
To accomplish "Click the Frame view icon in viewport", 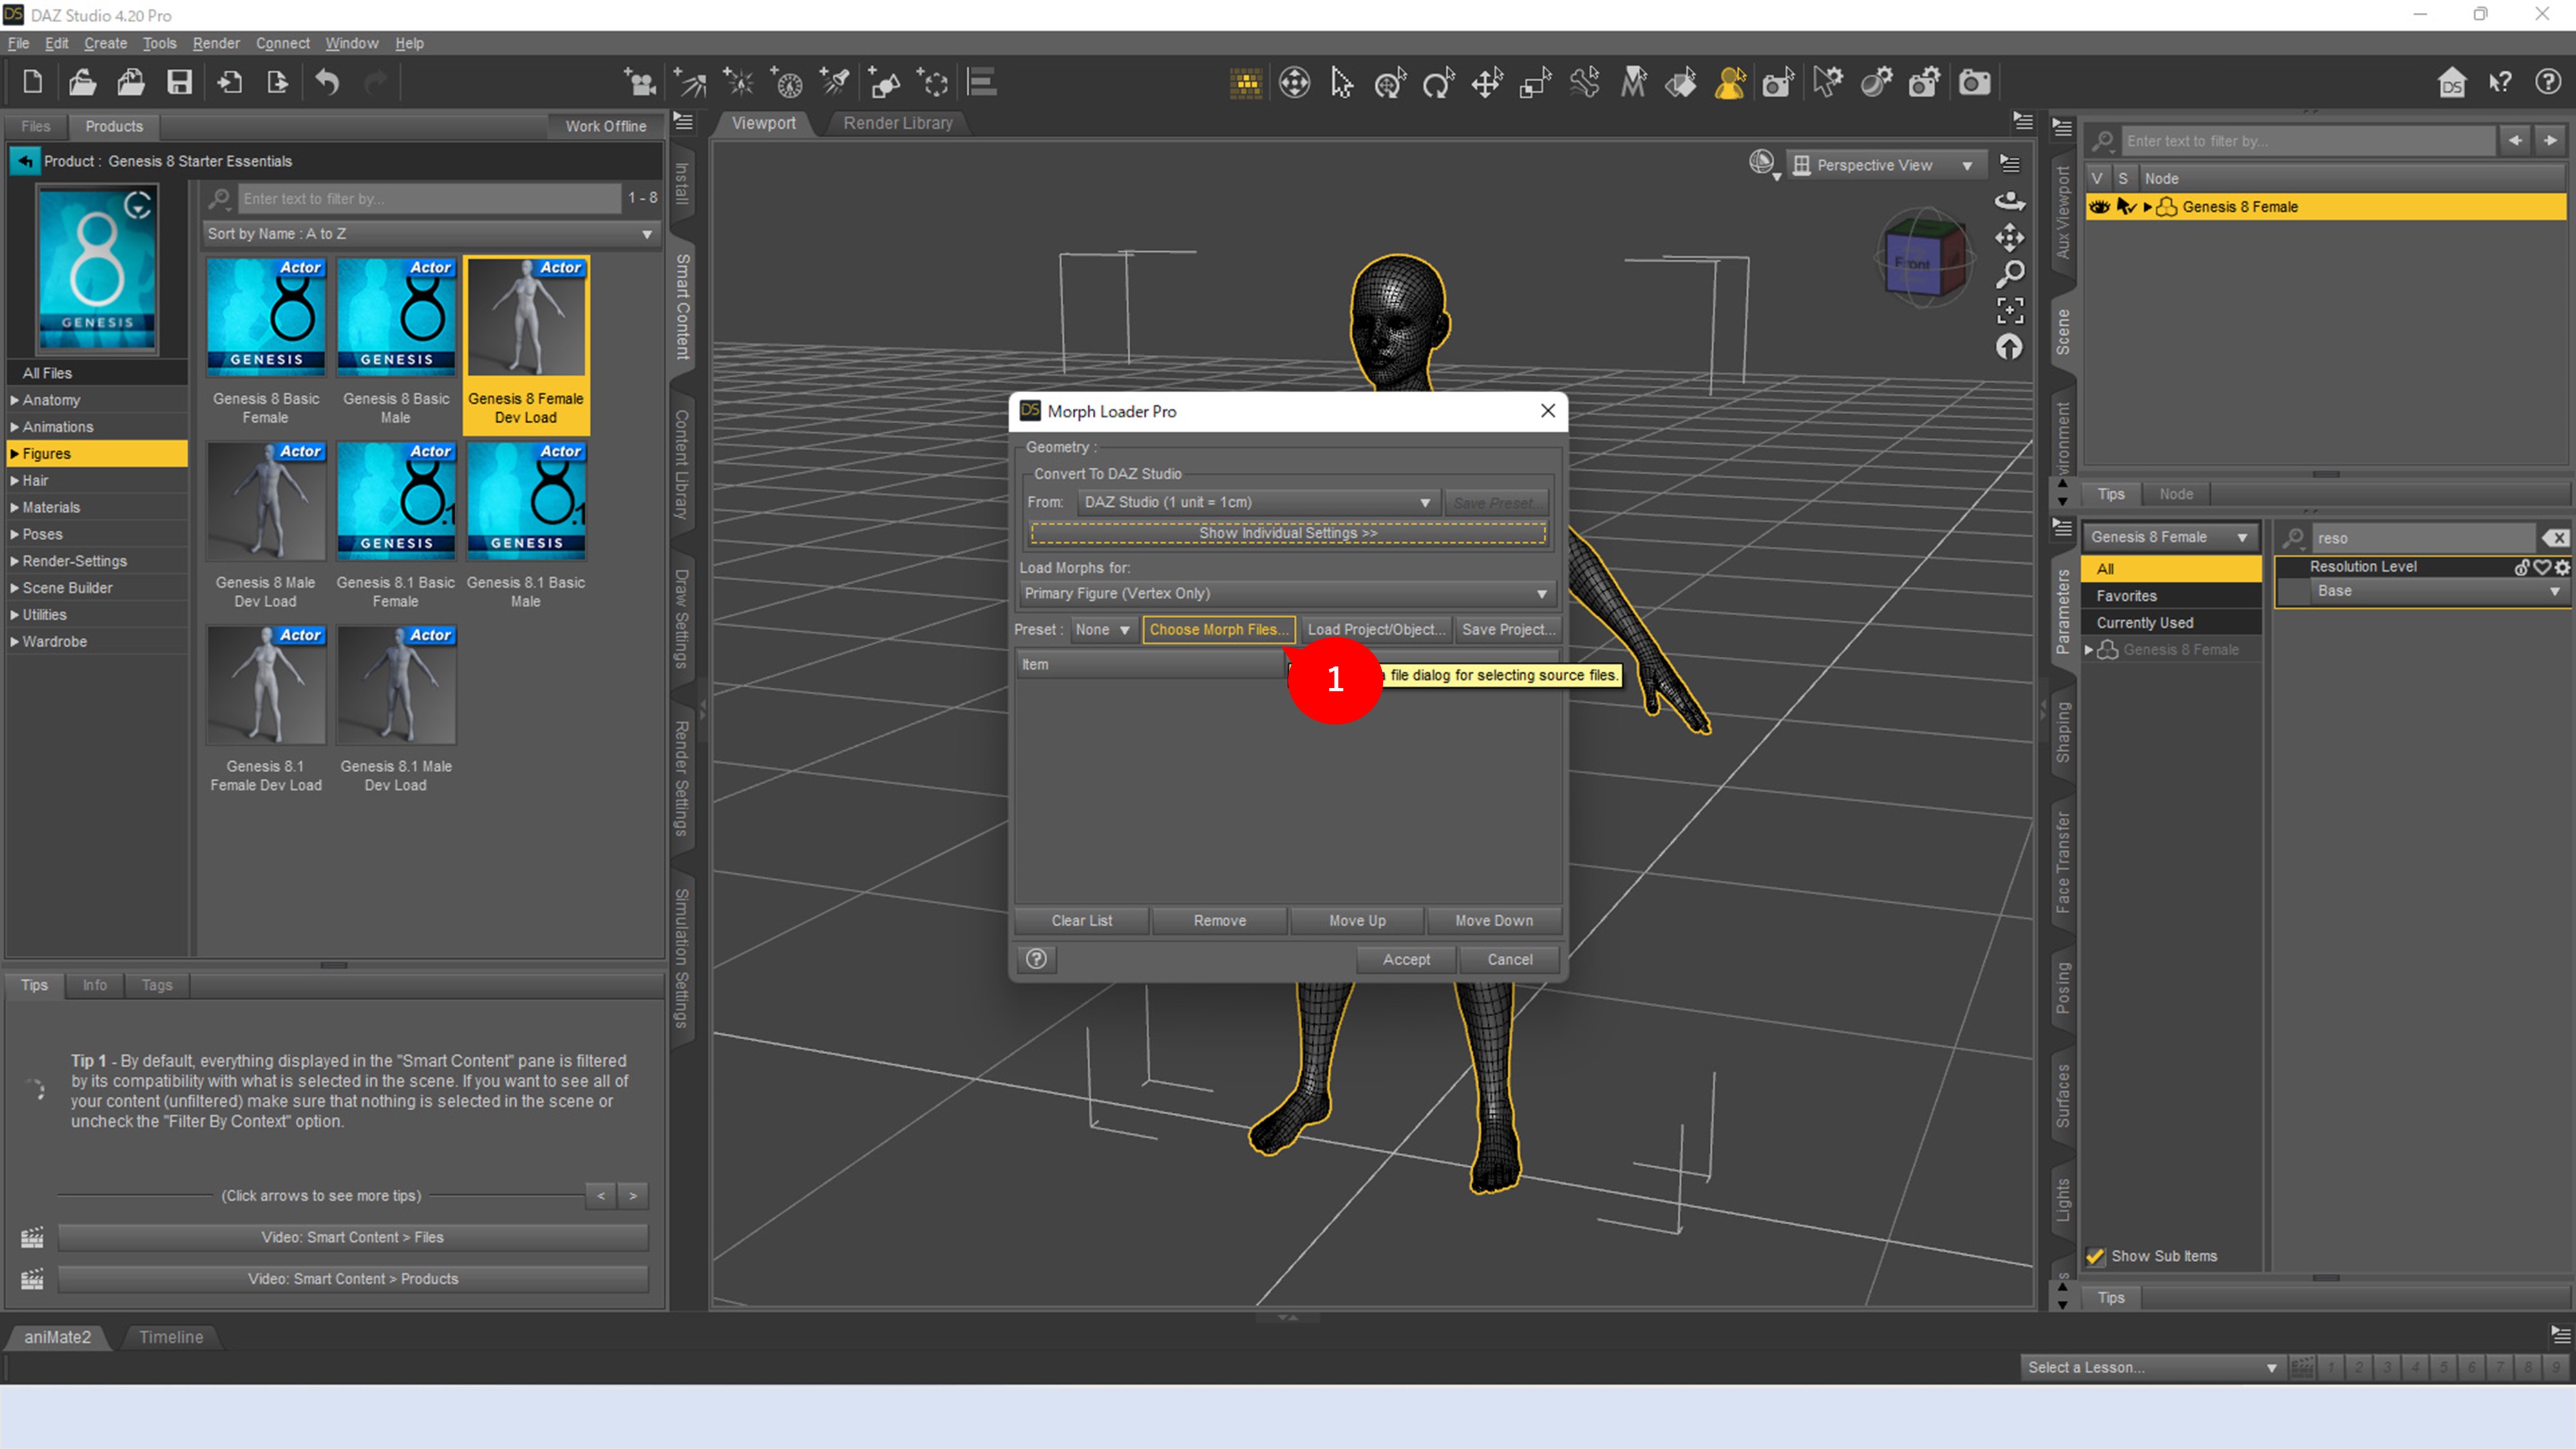I will coord(2010,310).
